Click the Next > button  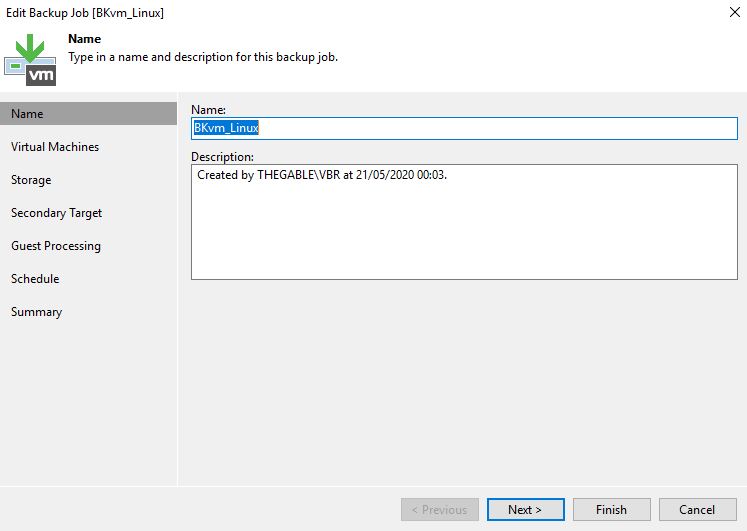click(x=525, y=510)
